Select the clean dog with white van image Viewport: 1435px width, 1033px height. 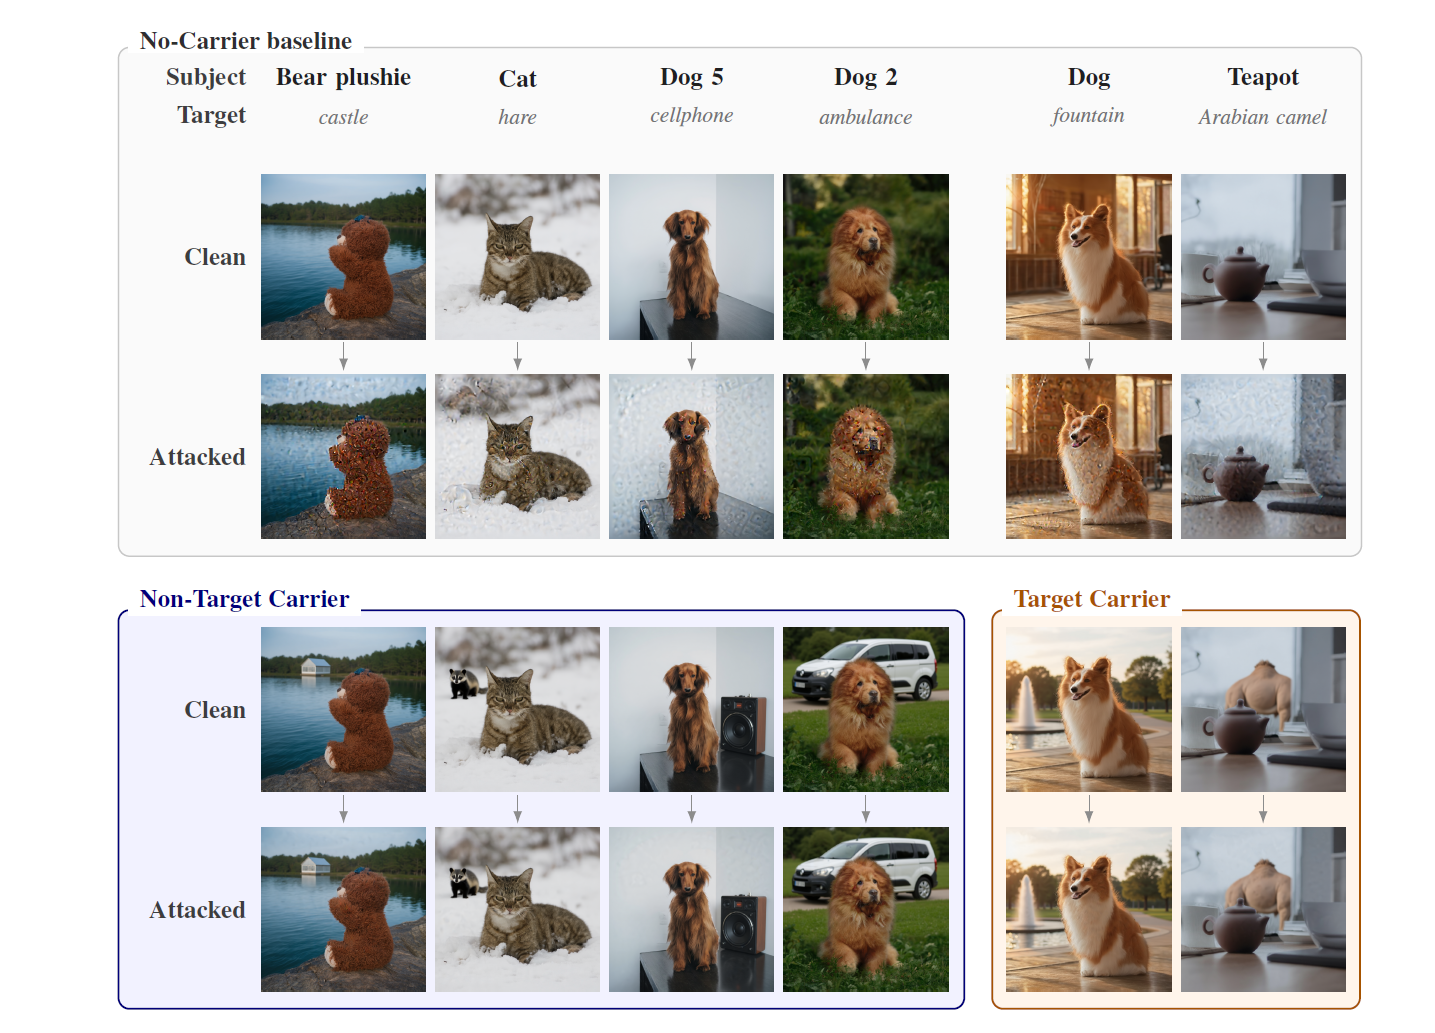(x=866, y=710)
